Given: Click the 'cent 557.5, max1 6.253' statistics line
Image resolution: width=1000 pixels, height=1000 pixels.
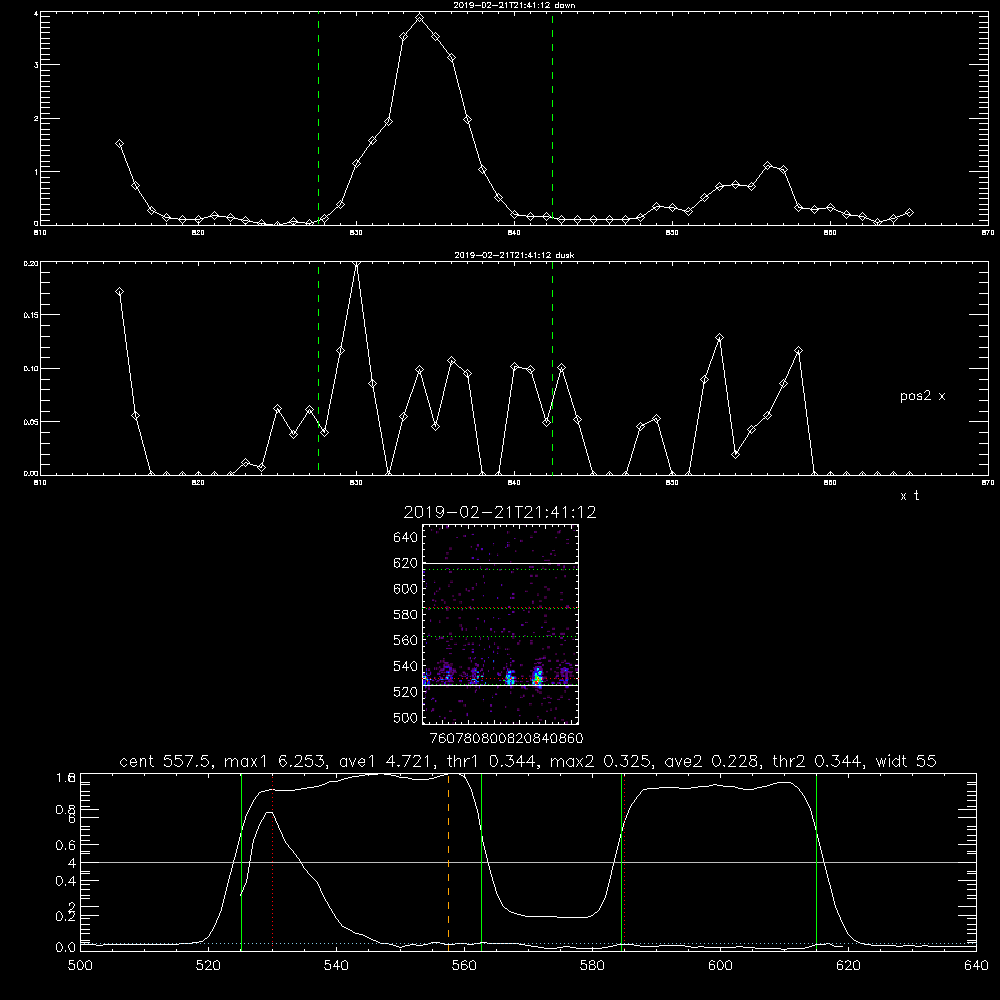Looking at the screenshot, I should (527, 761).
